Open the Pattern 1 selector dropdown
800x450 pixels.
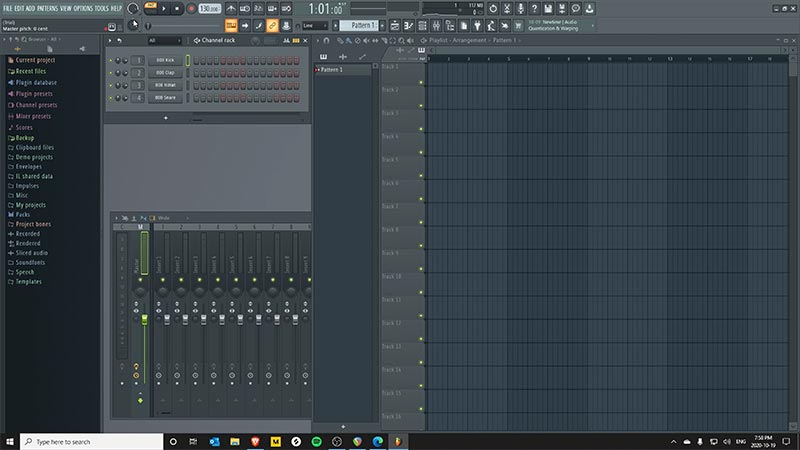pyautogui.click(x=362, y=24)
